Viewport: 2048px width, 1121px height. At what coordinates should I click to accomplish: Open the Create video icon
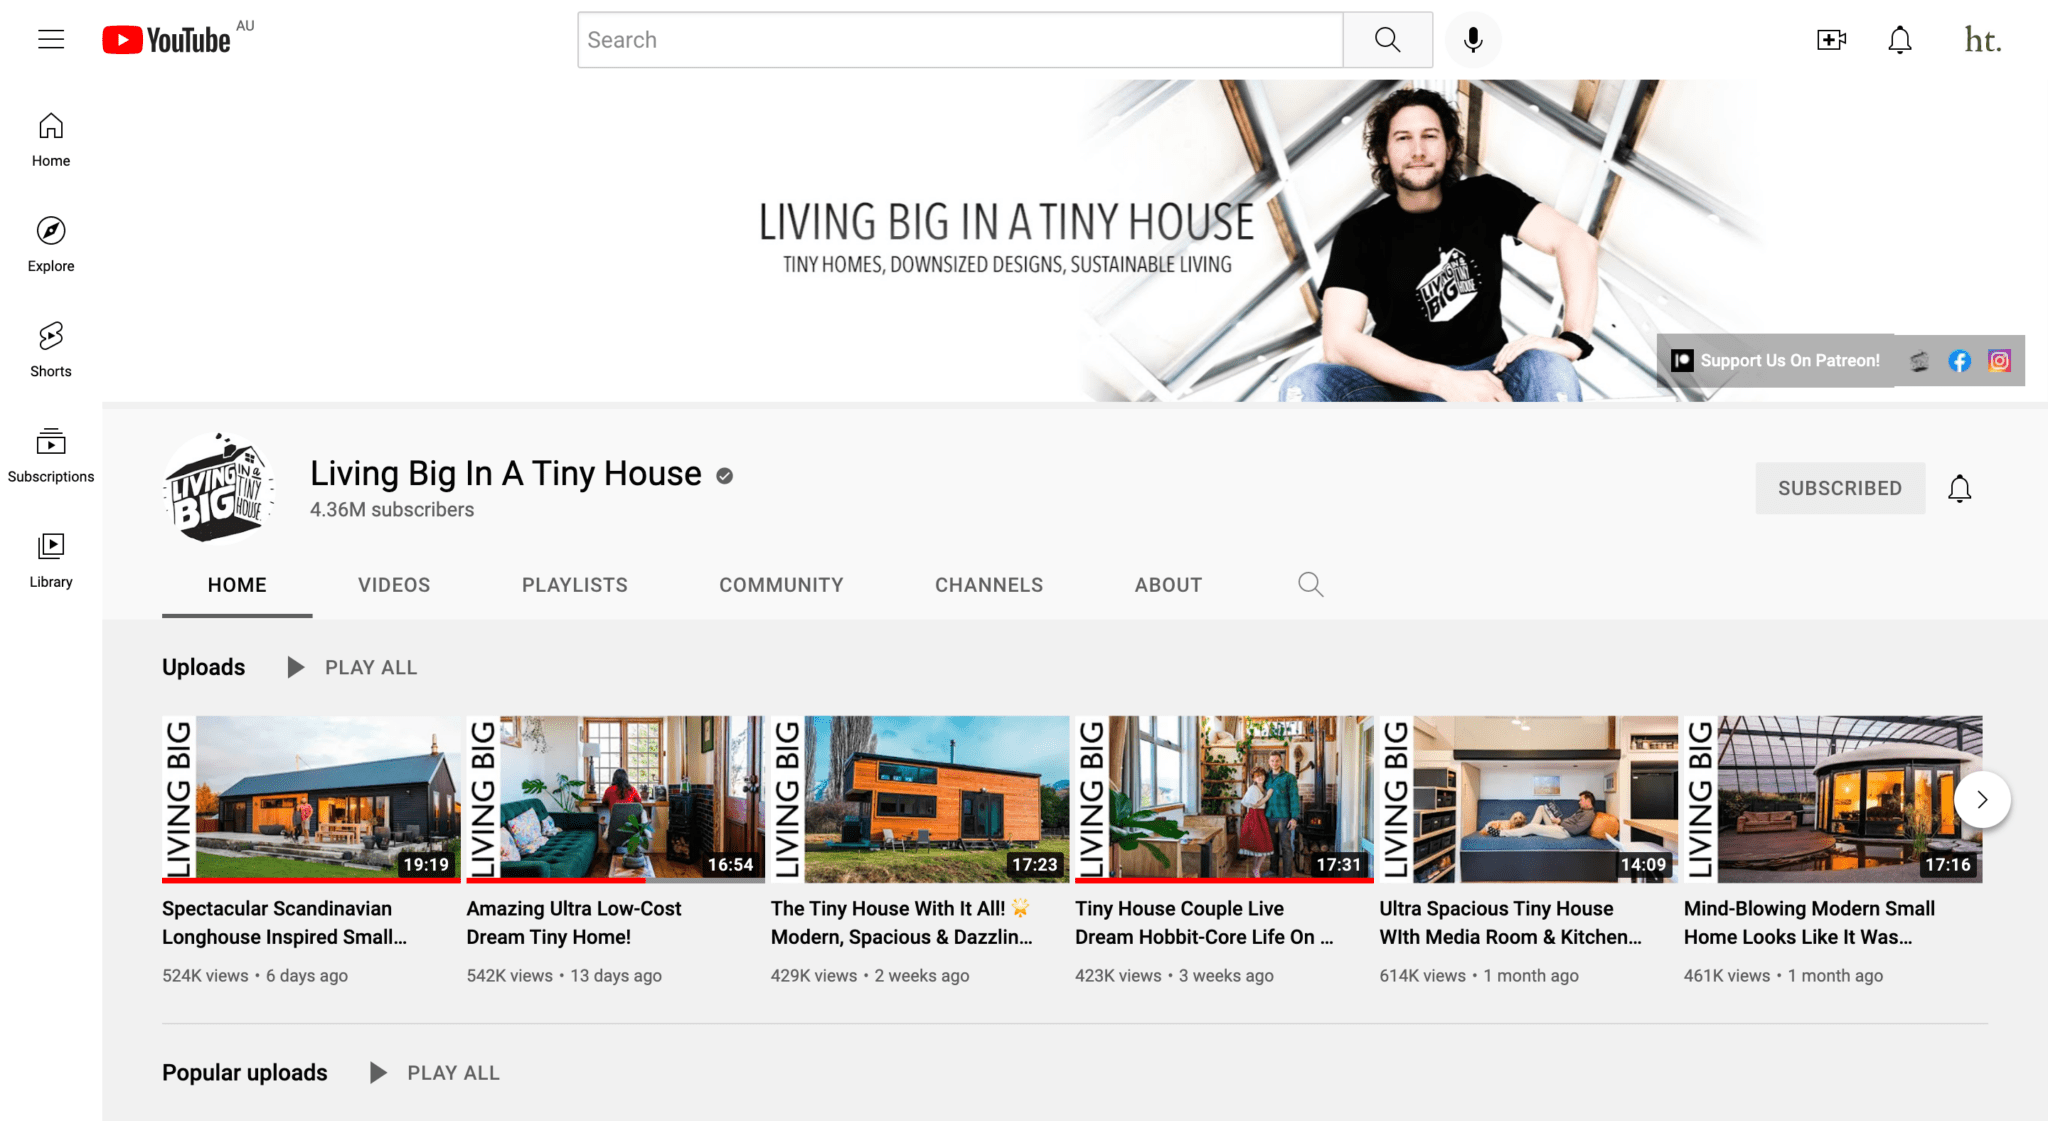1831,40
